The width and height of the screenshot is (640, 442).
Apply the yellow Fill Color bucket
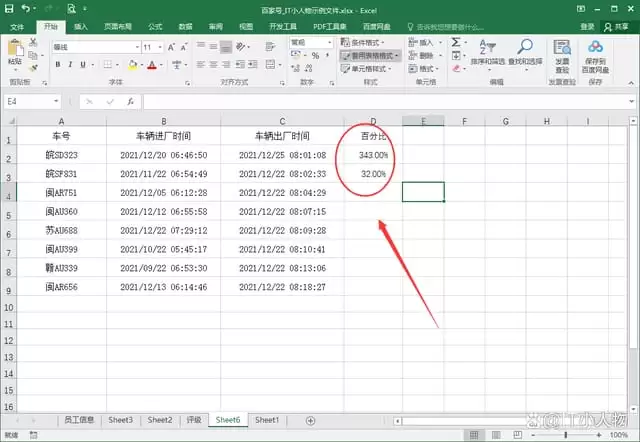tap(133, 64)
